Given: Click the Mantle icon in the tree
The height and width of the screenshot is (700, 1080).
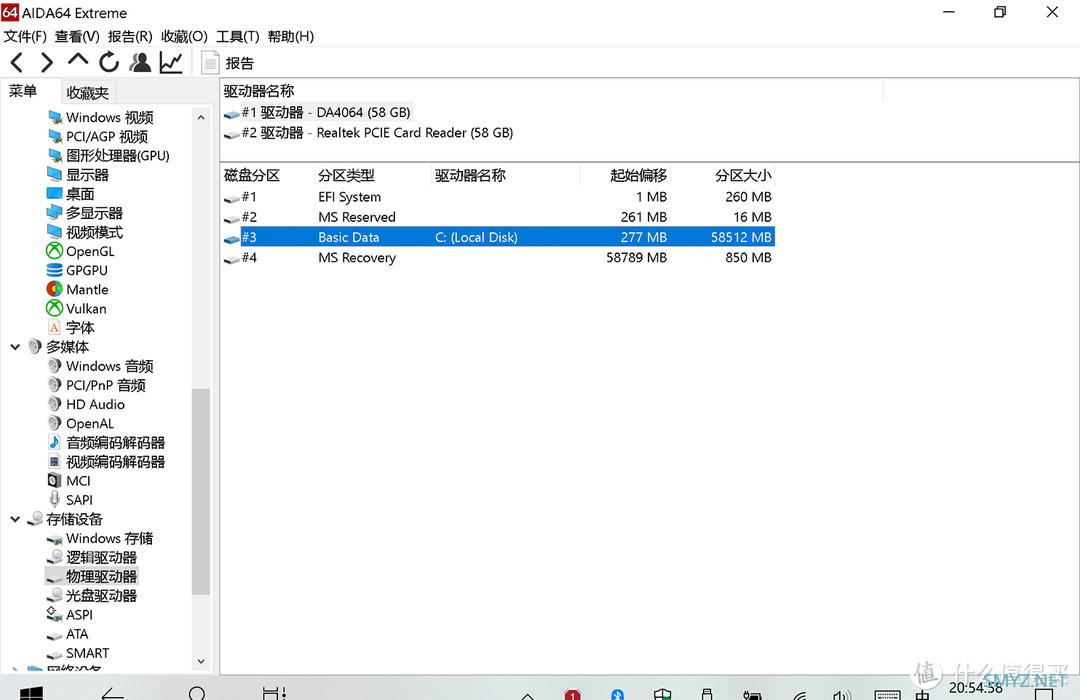Looking at the screenshot, I should [54, 289].
